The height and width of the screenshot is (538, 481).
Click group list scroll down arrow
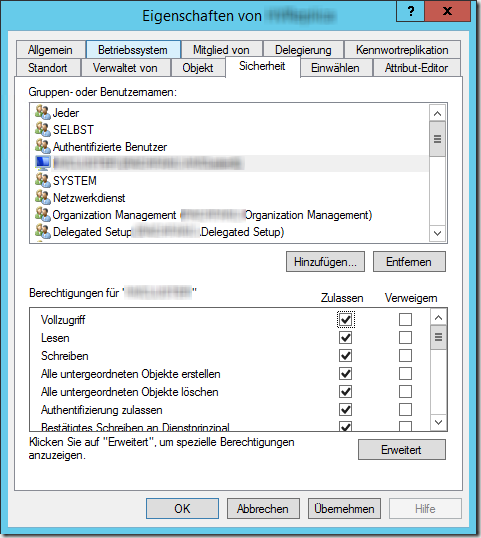point(437,233)
